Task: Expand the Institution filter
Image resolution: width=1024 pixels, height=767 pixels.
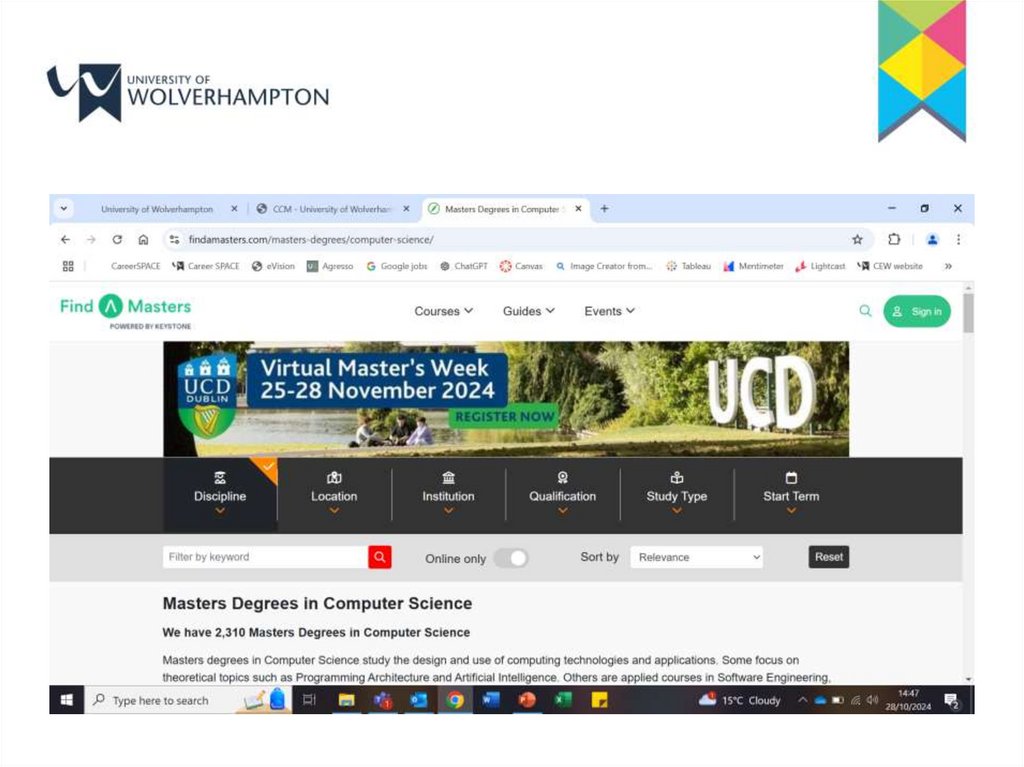Action: pyautogui.click(x=449, y=495)
